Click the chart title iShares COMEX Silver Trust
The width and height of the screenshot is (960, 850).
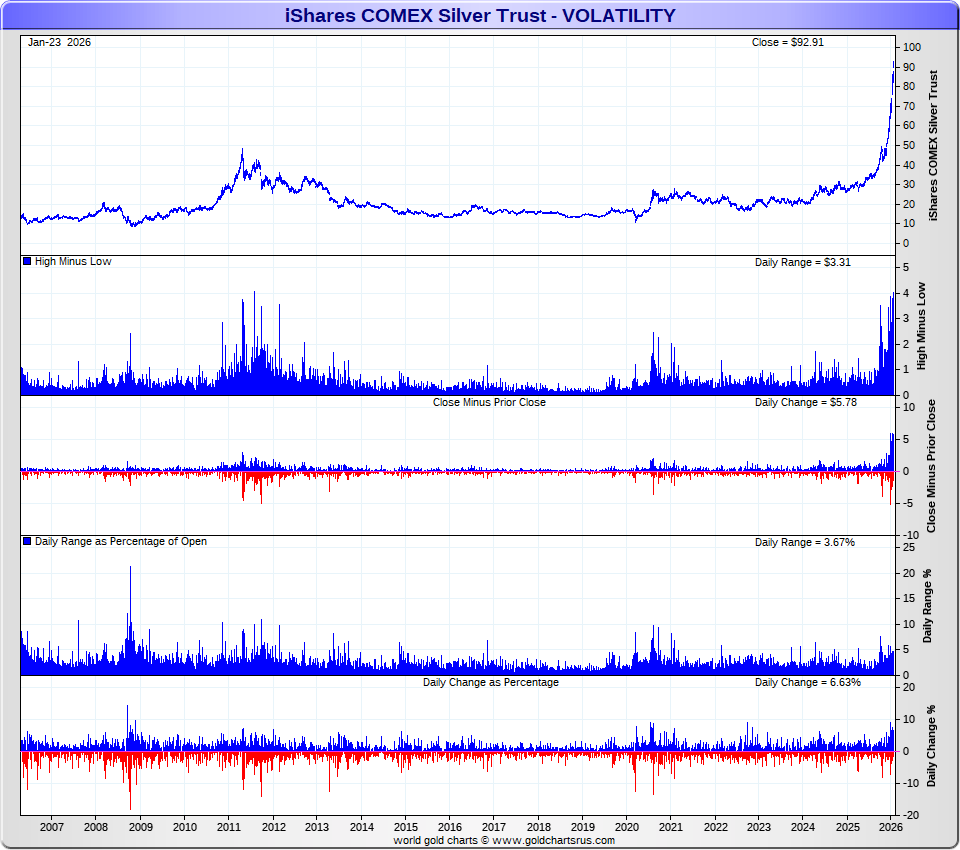[x=480, y=15]
